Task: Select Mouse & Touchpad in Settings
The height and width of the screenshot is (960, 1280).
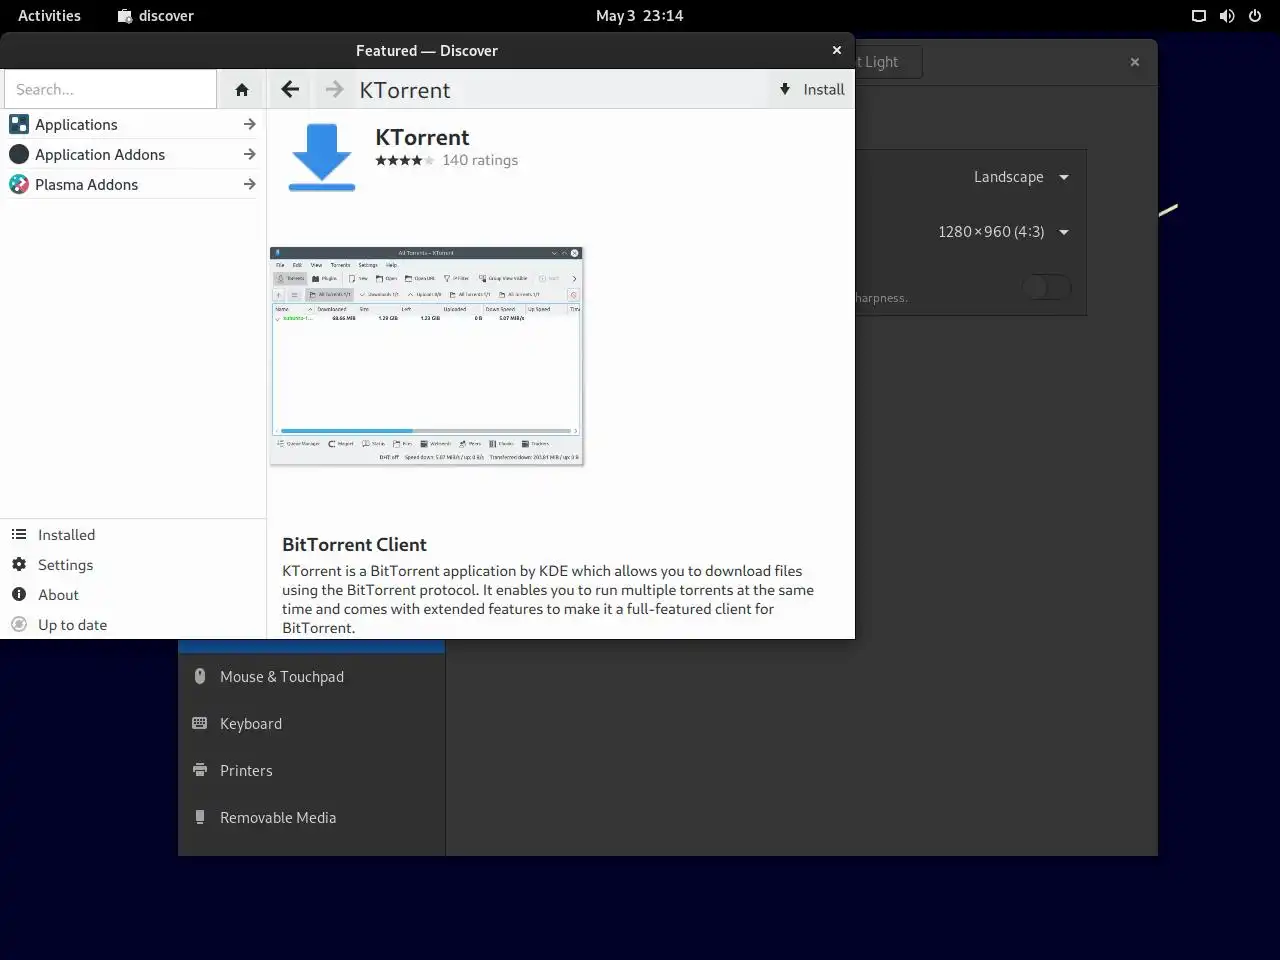Action: (x=312, y=677)
